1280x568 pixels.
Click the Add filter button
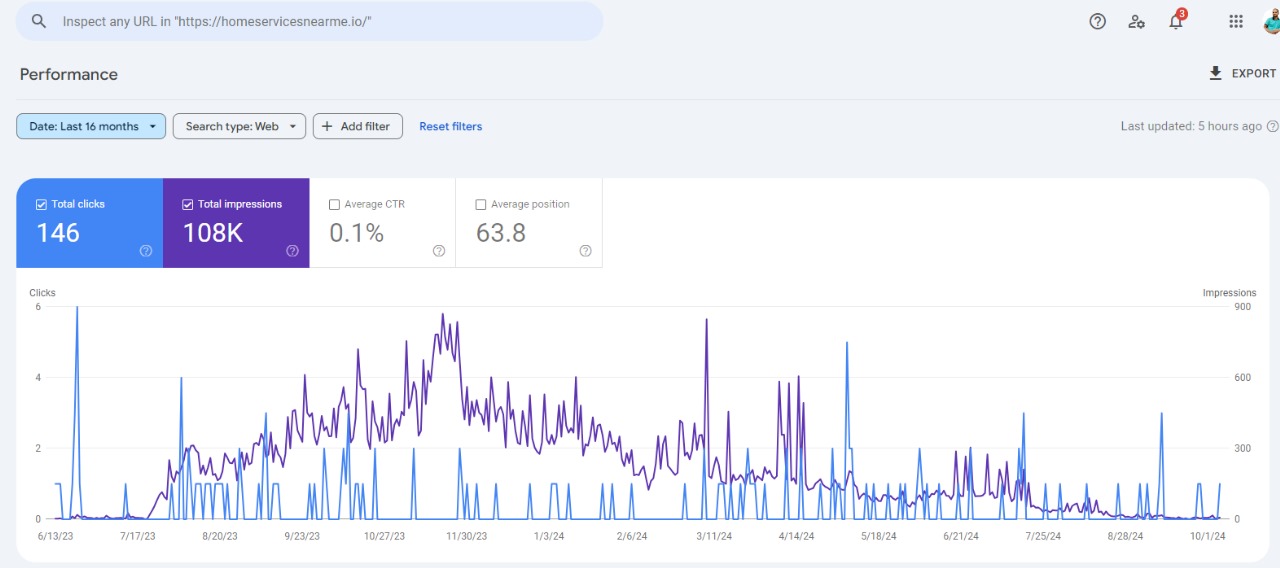point(357,126)
